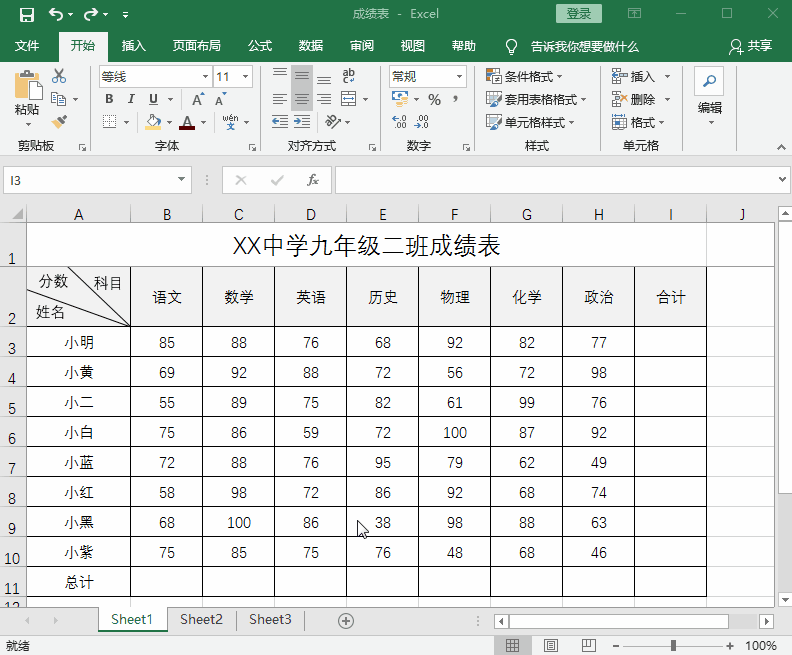
Task: Increase font size with large A icon
Action: pos(198,99)
